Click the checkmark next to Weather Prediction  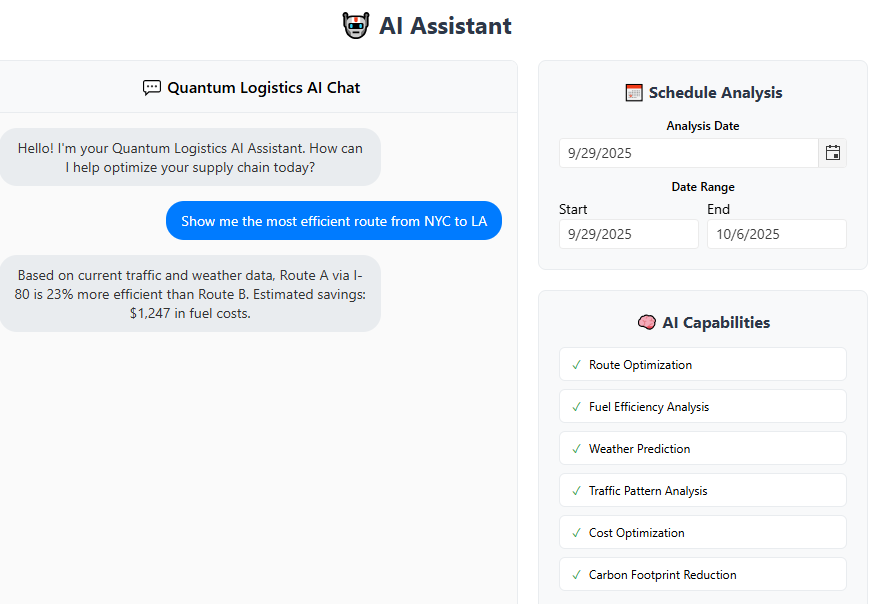tap(576, 449)
